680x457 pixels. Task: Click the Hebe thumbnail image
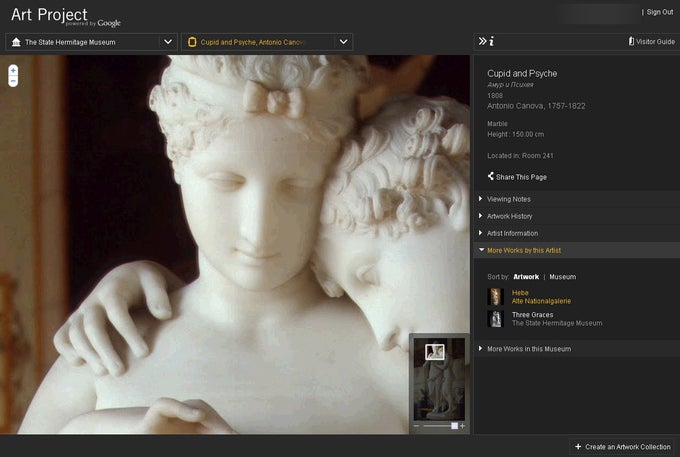(495, 297)
